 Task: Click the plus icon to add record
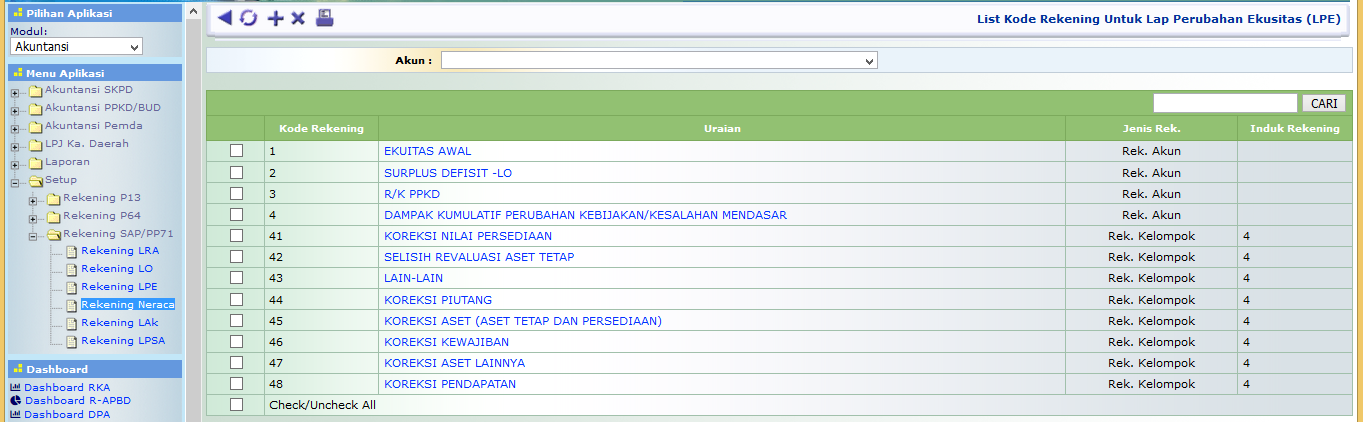click(x=275, y=18)
